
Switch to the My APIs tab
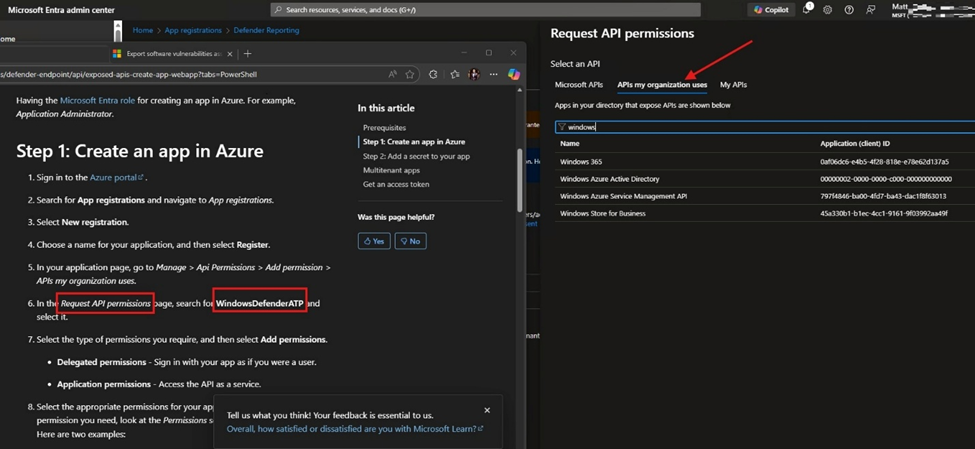[733, 85]
